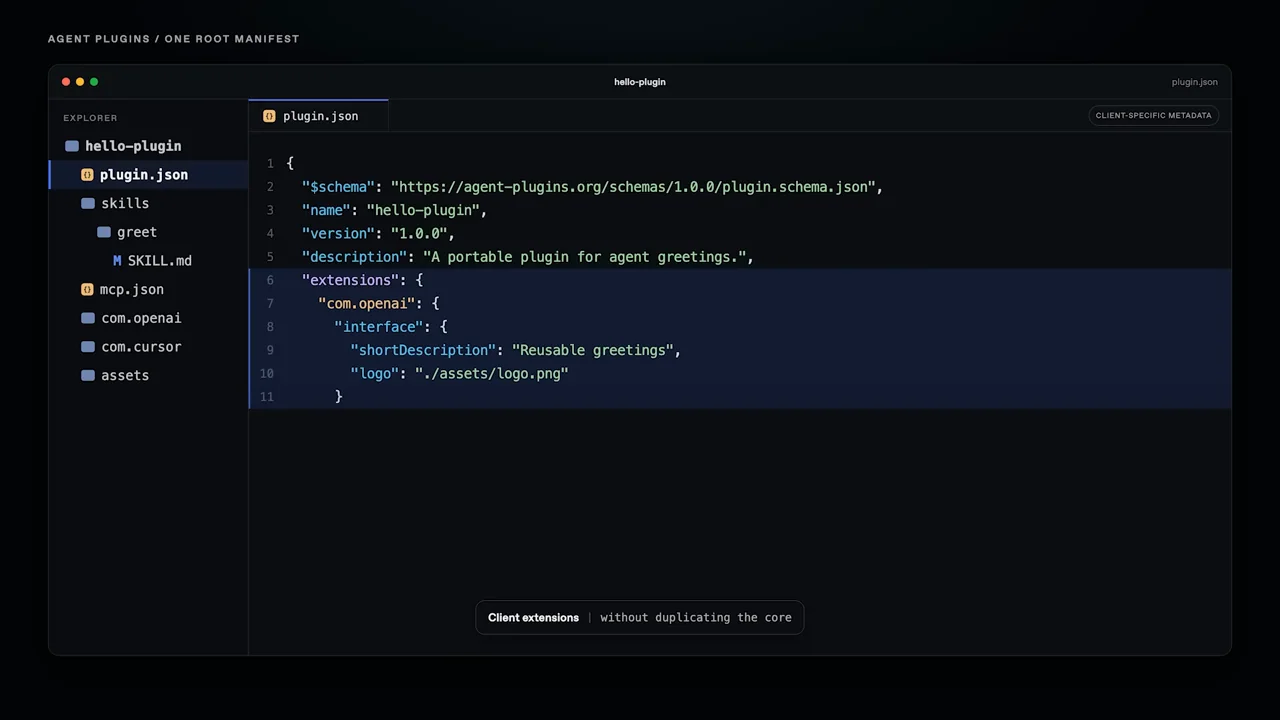Image resolution: width=1280 pixels, height=720 pixels.
Task: Click the "hello-plugin" value on line 3
Action: click(422, 210)
